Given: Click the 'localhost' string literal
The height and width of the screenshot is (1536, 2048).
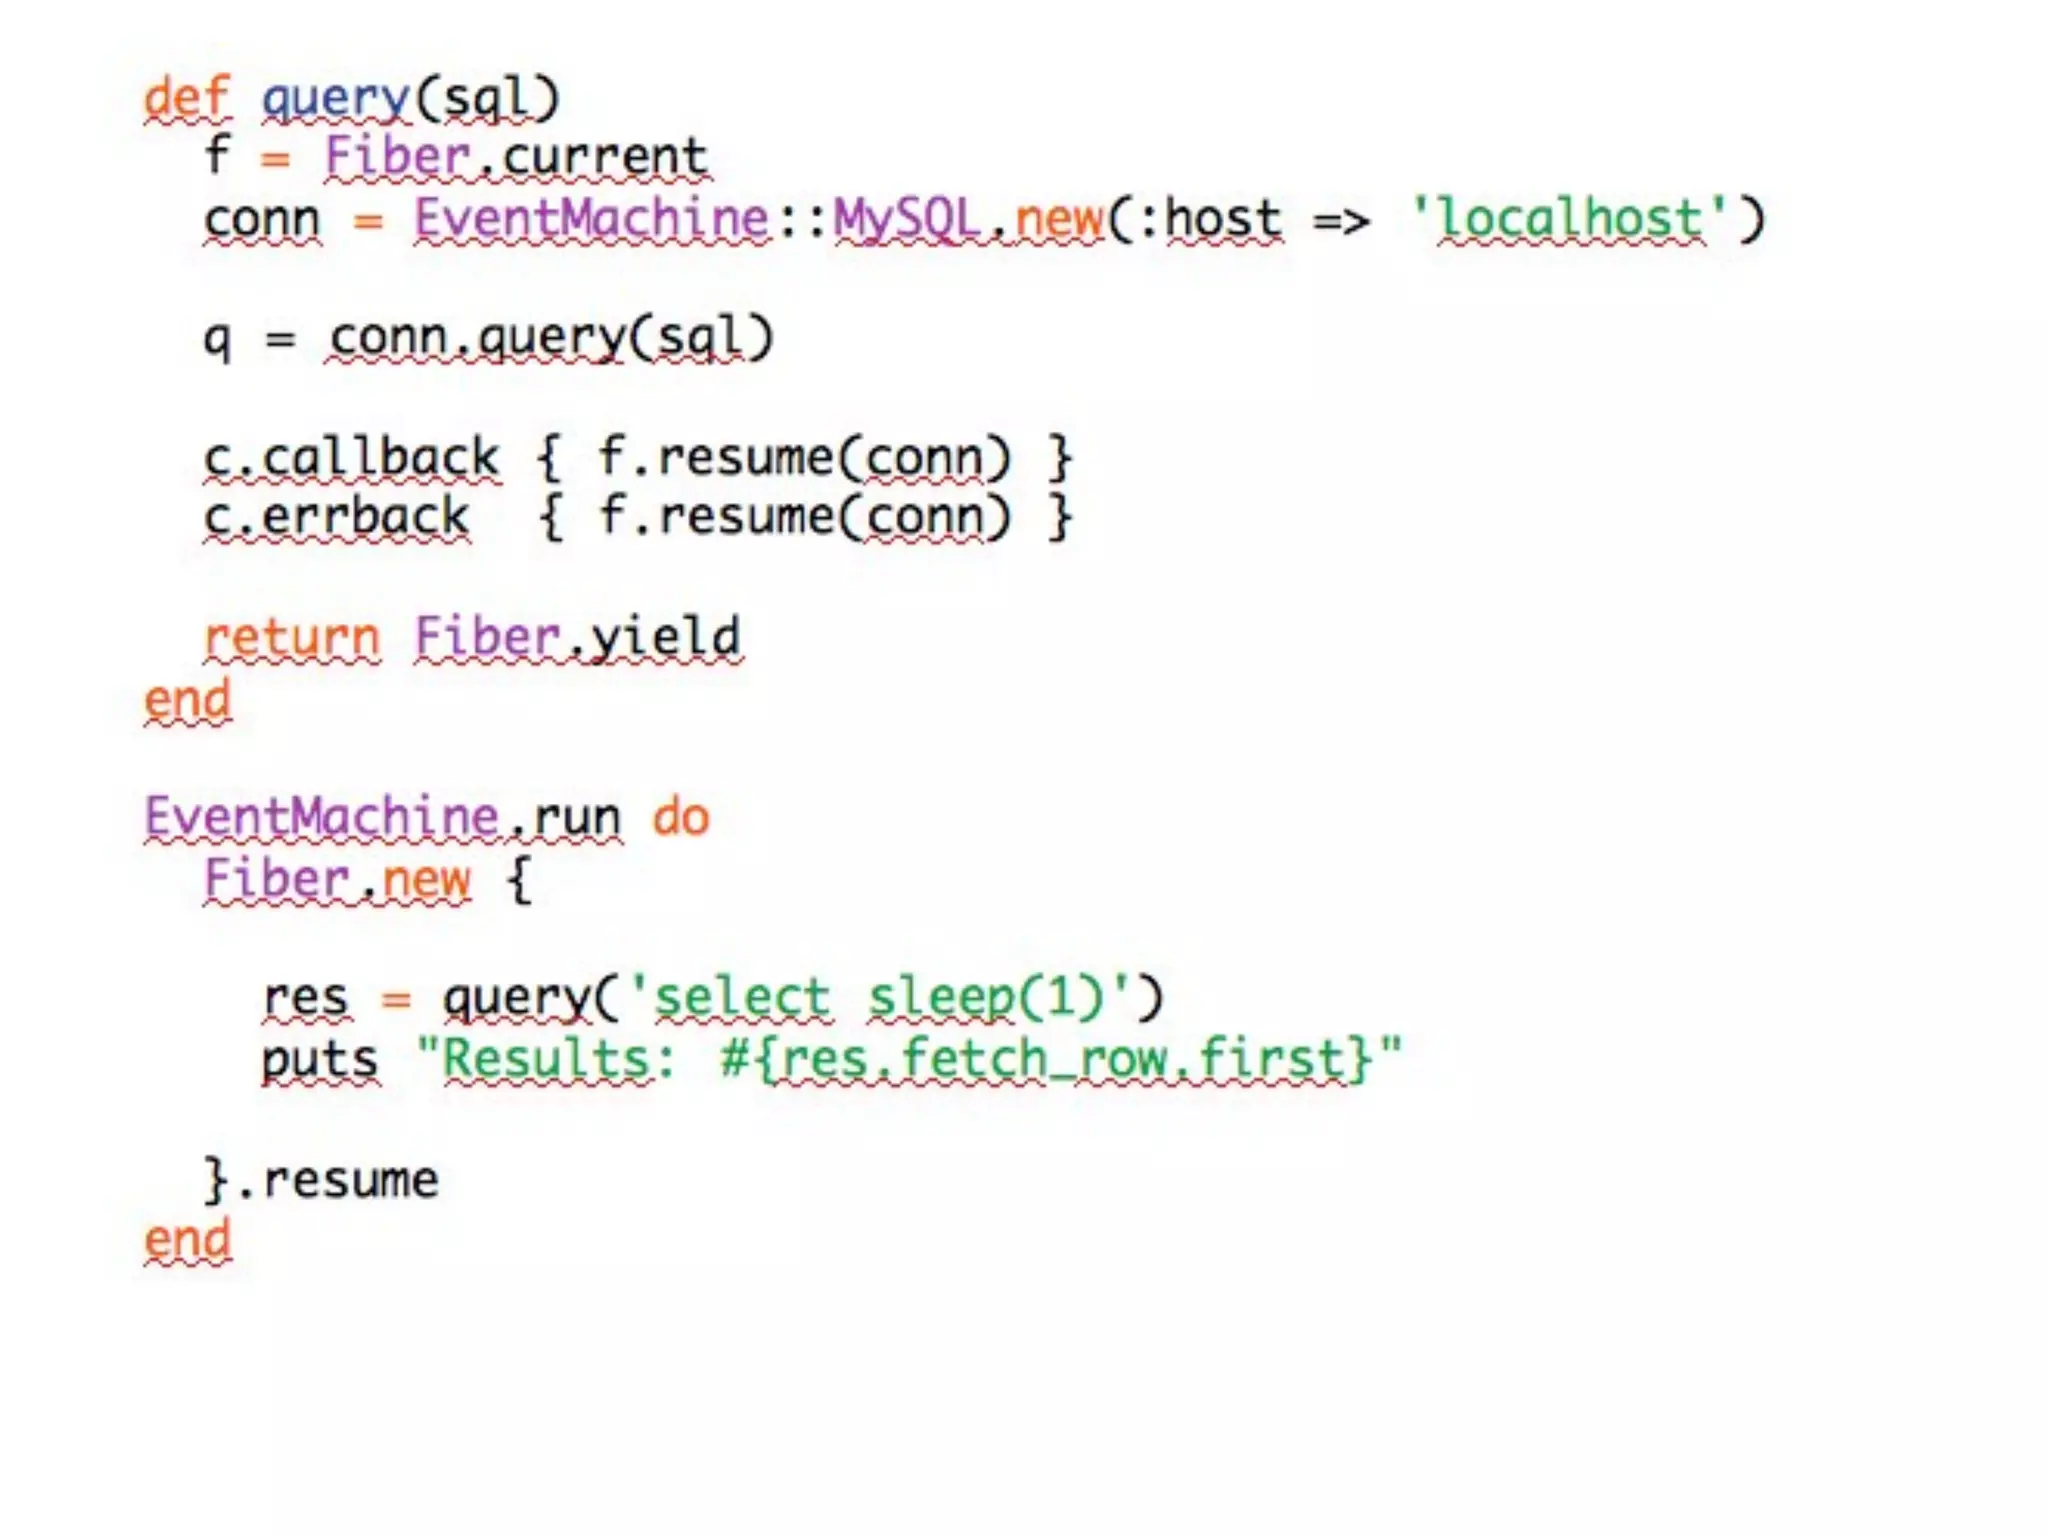Looking at the screenshot, I should [x=1569, y=219].
